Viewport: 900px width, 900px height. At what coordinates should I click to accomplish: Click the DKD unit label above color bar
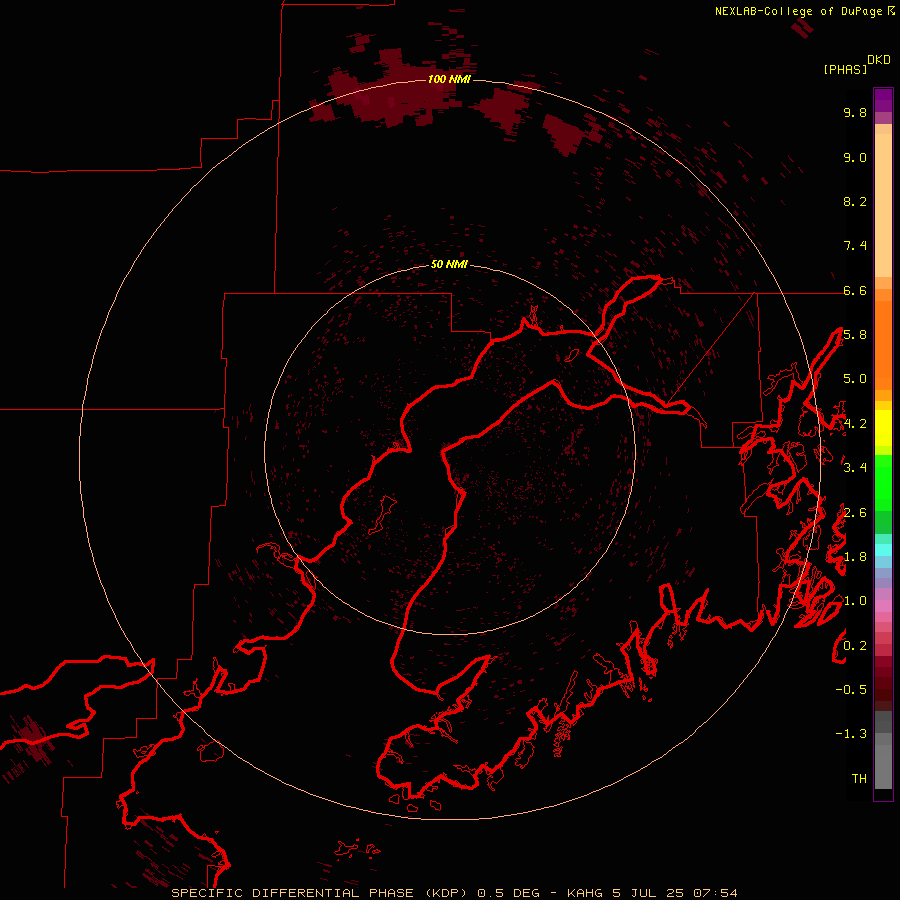(879, 60)
